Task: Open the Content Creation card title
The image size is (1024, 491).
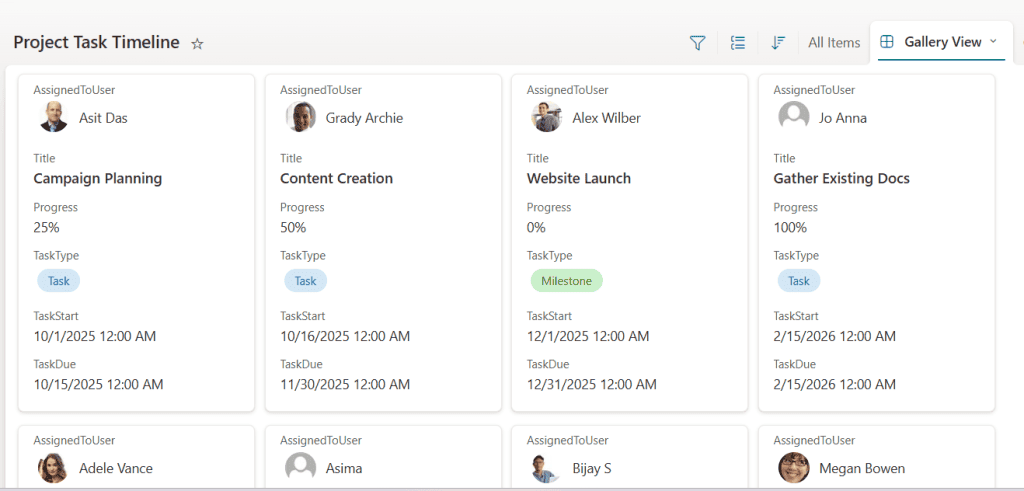Action: click(336, 178)
